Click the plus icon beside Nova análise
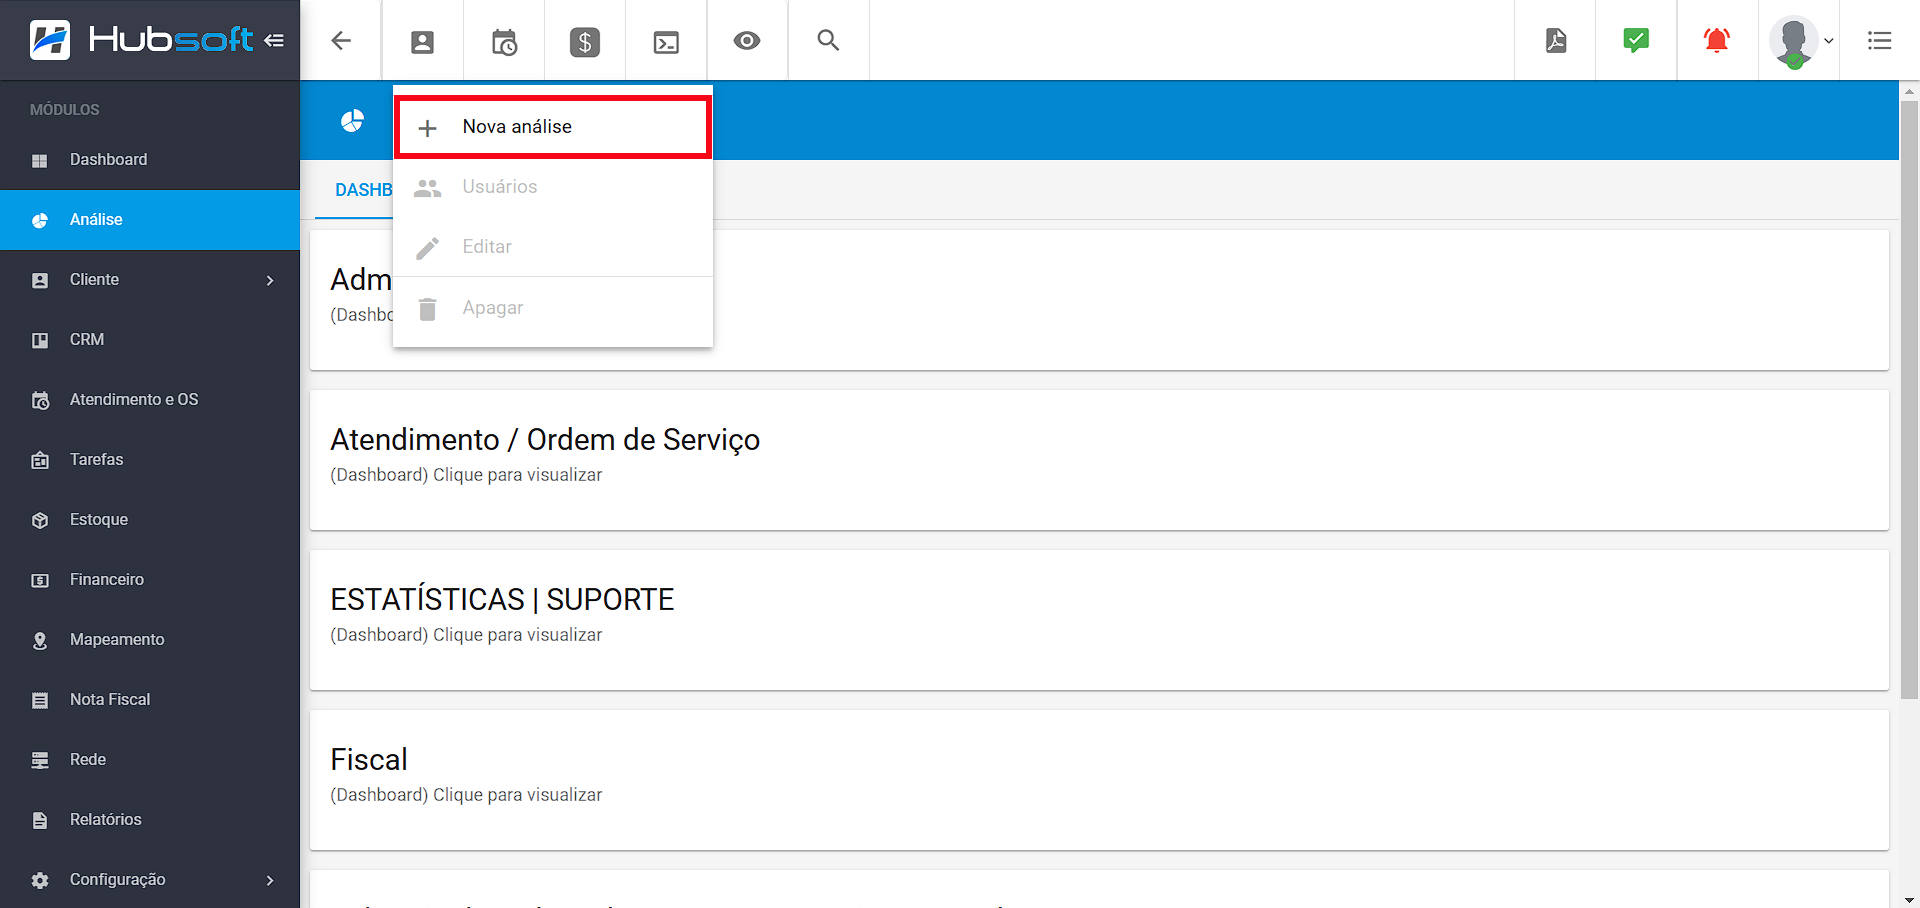This screenshot has width=1920, height=908. 427,128
